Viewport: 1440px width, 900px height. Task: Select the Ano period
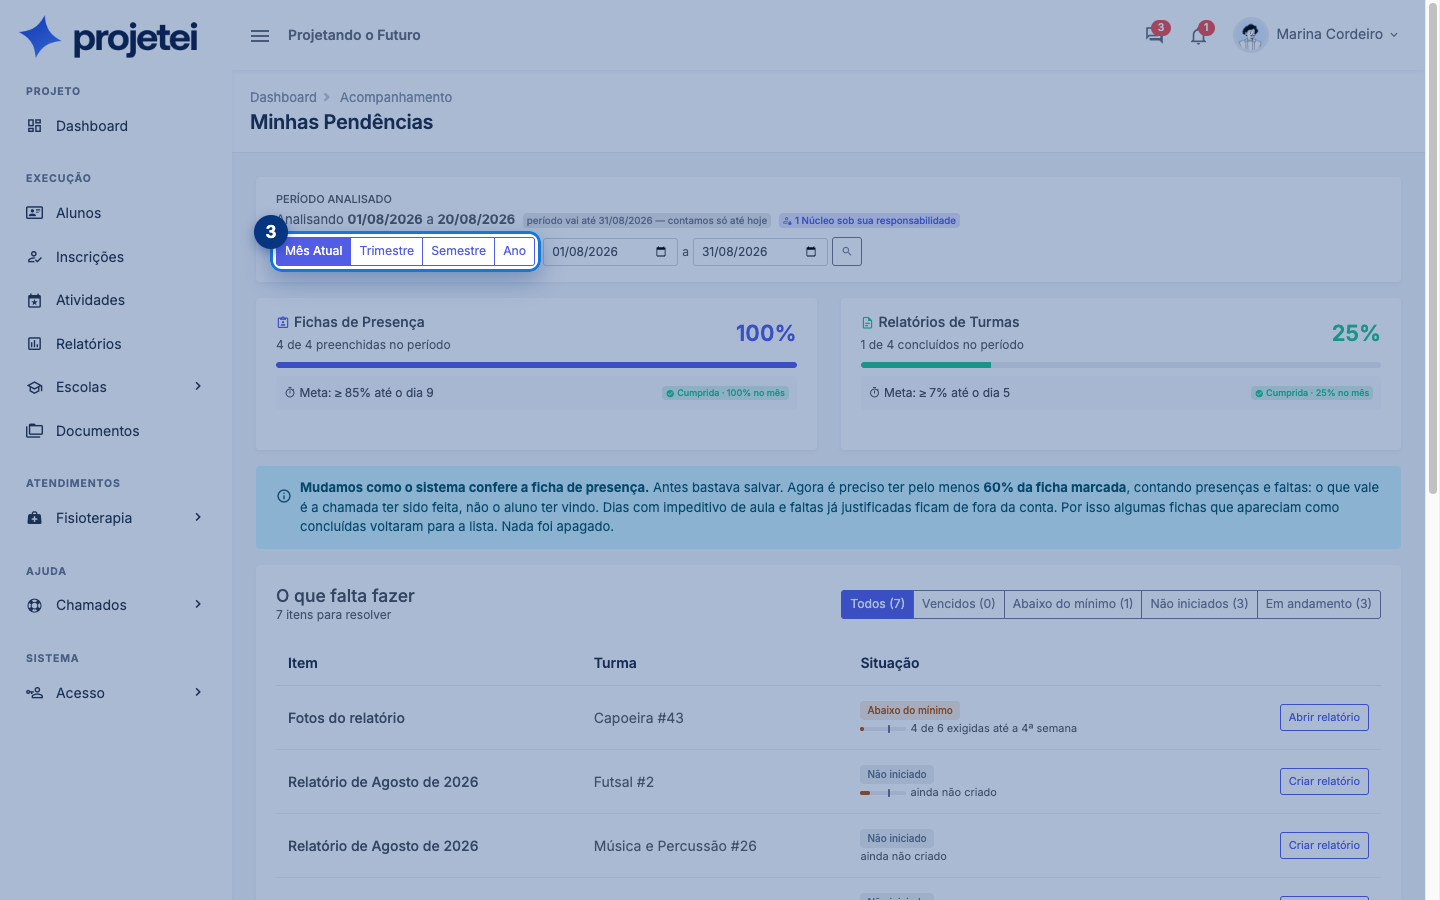515,251
